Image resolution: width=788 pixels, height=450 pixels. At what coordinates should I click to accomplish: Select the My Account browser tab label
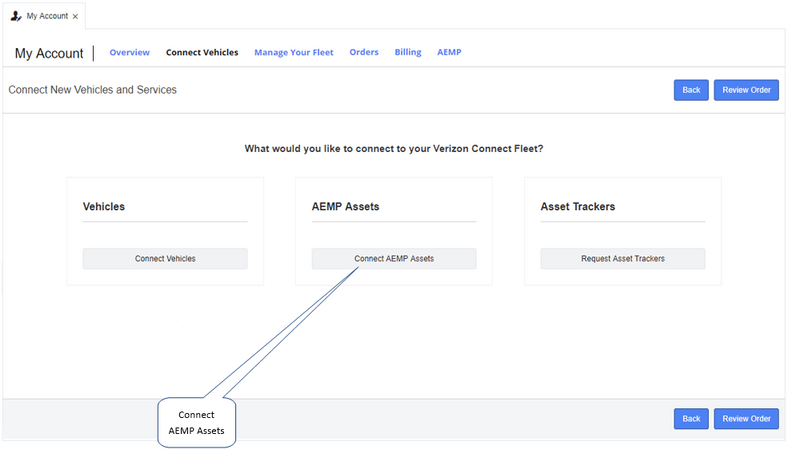[x=47, y=16]
